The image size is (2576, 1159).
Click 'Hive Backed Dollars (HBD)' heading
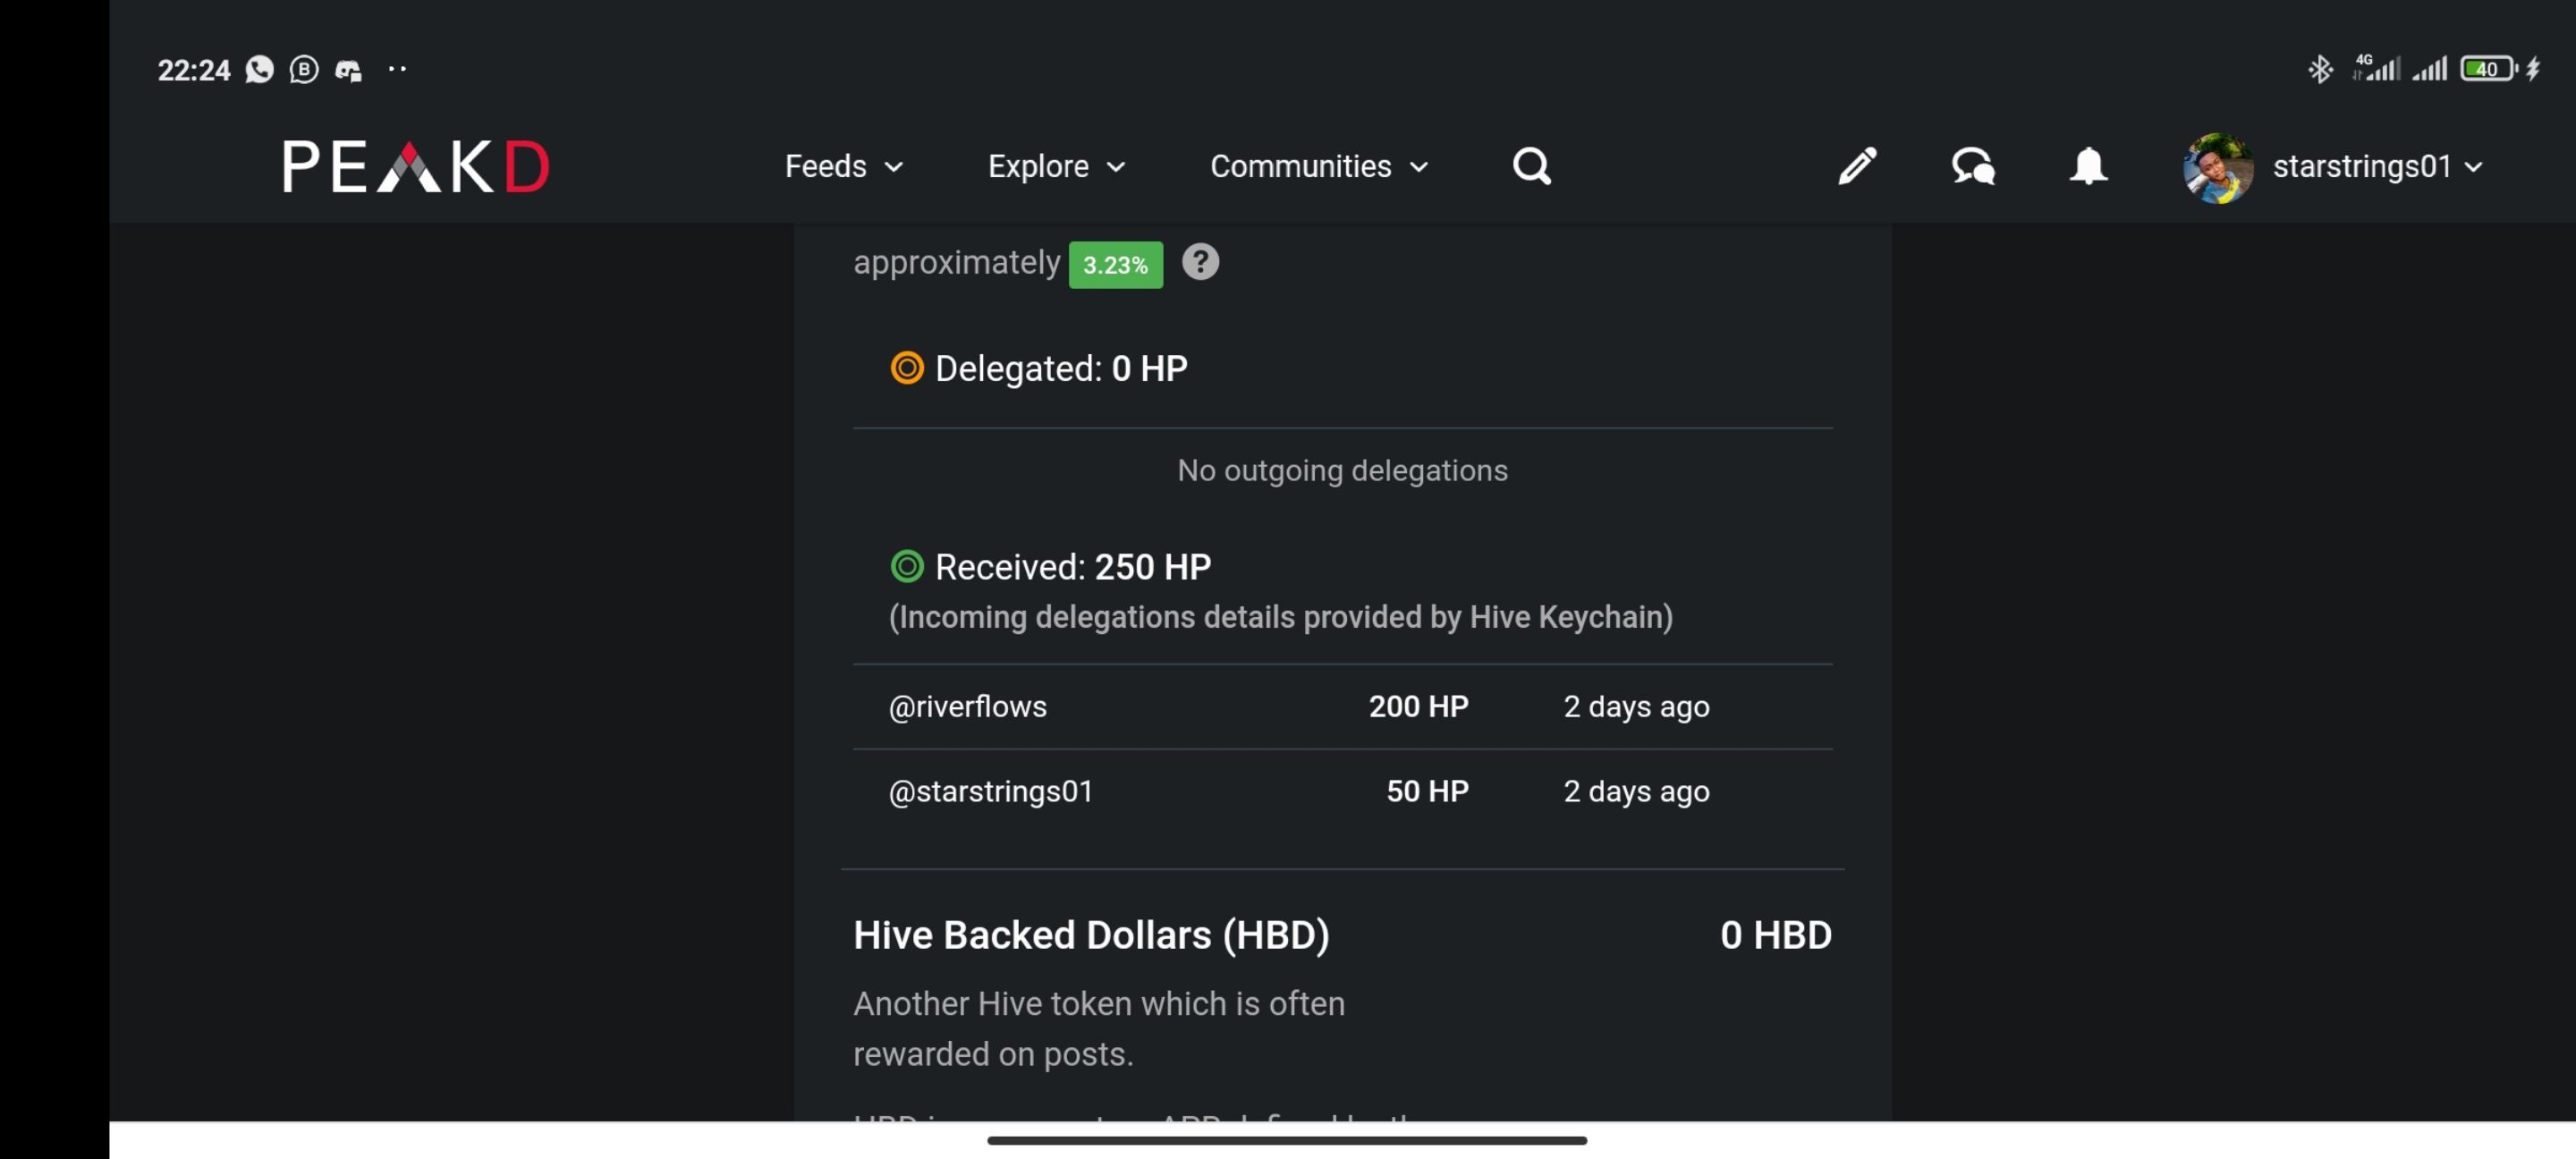(x=1091, y=935)
